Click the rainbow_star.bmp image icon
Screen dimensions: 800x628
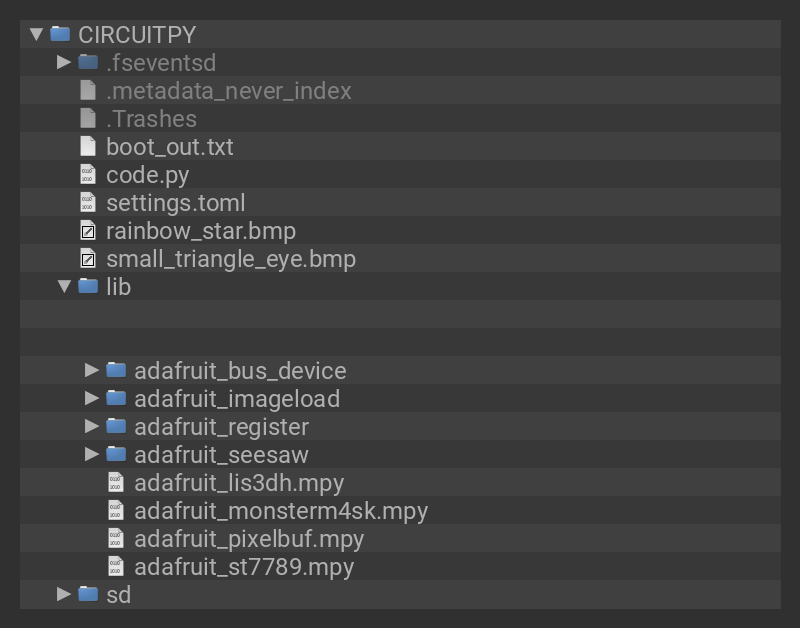pyautogui.click(x=88, y=231)
